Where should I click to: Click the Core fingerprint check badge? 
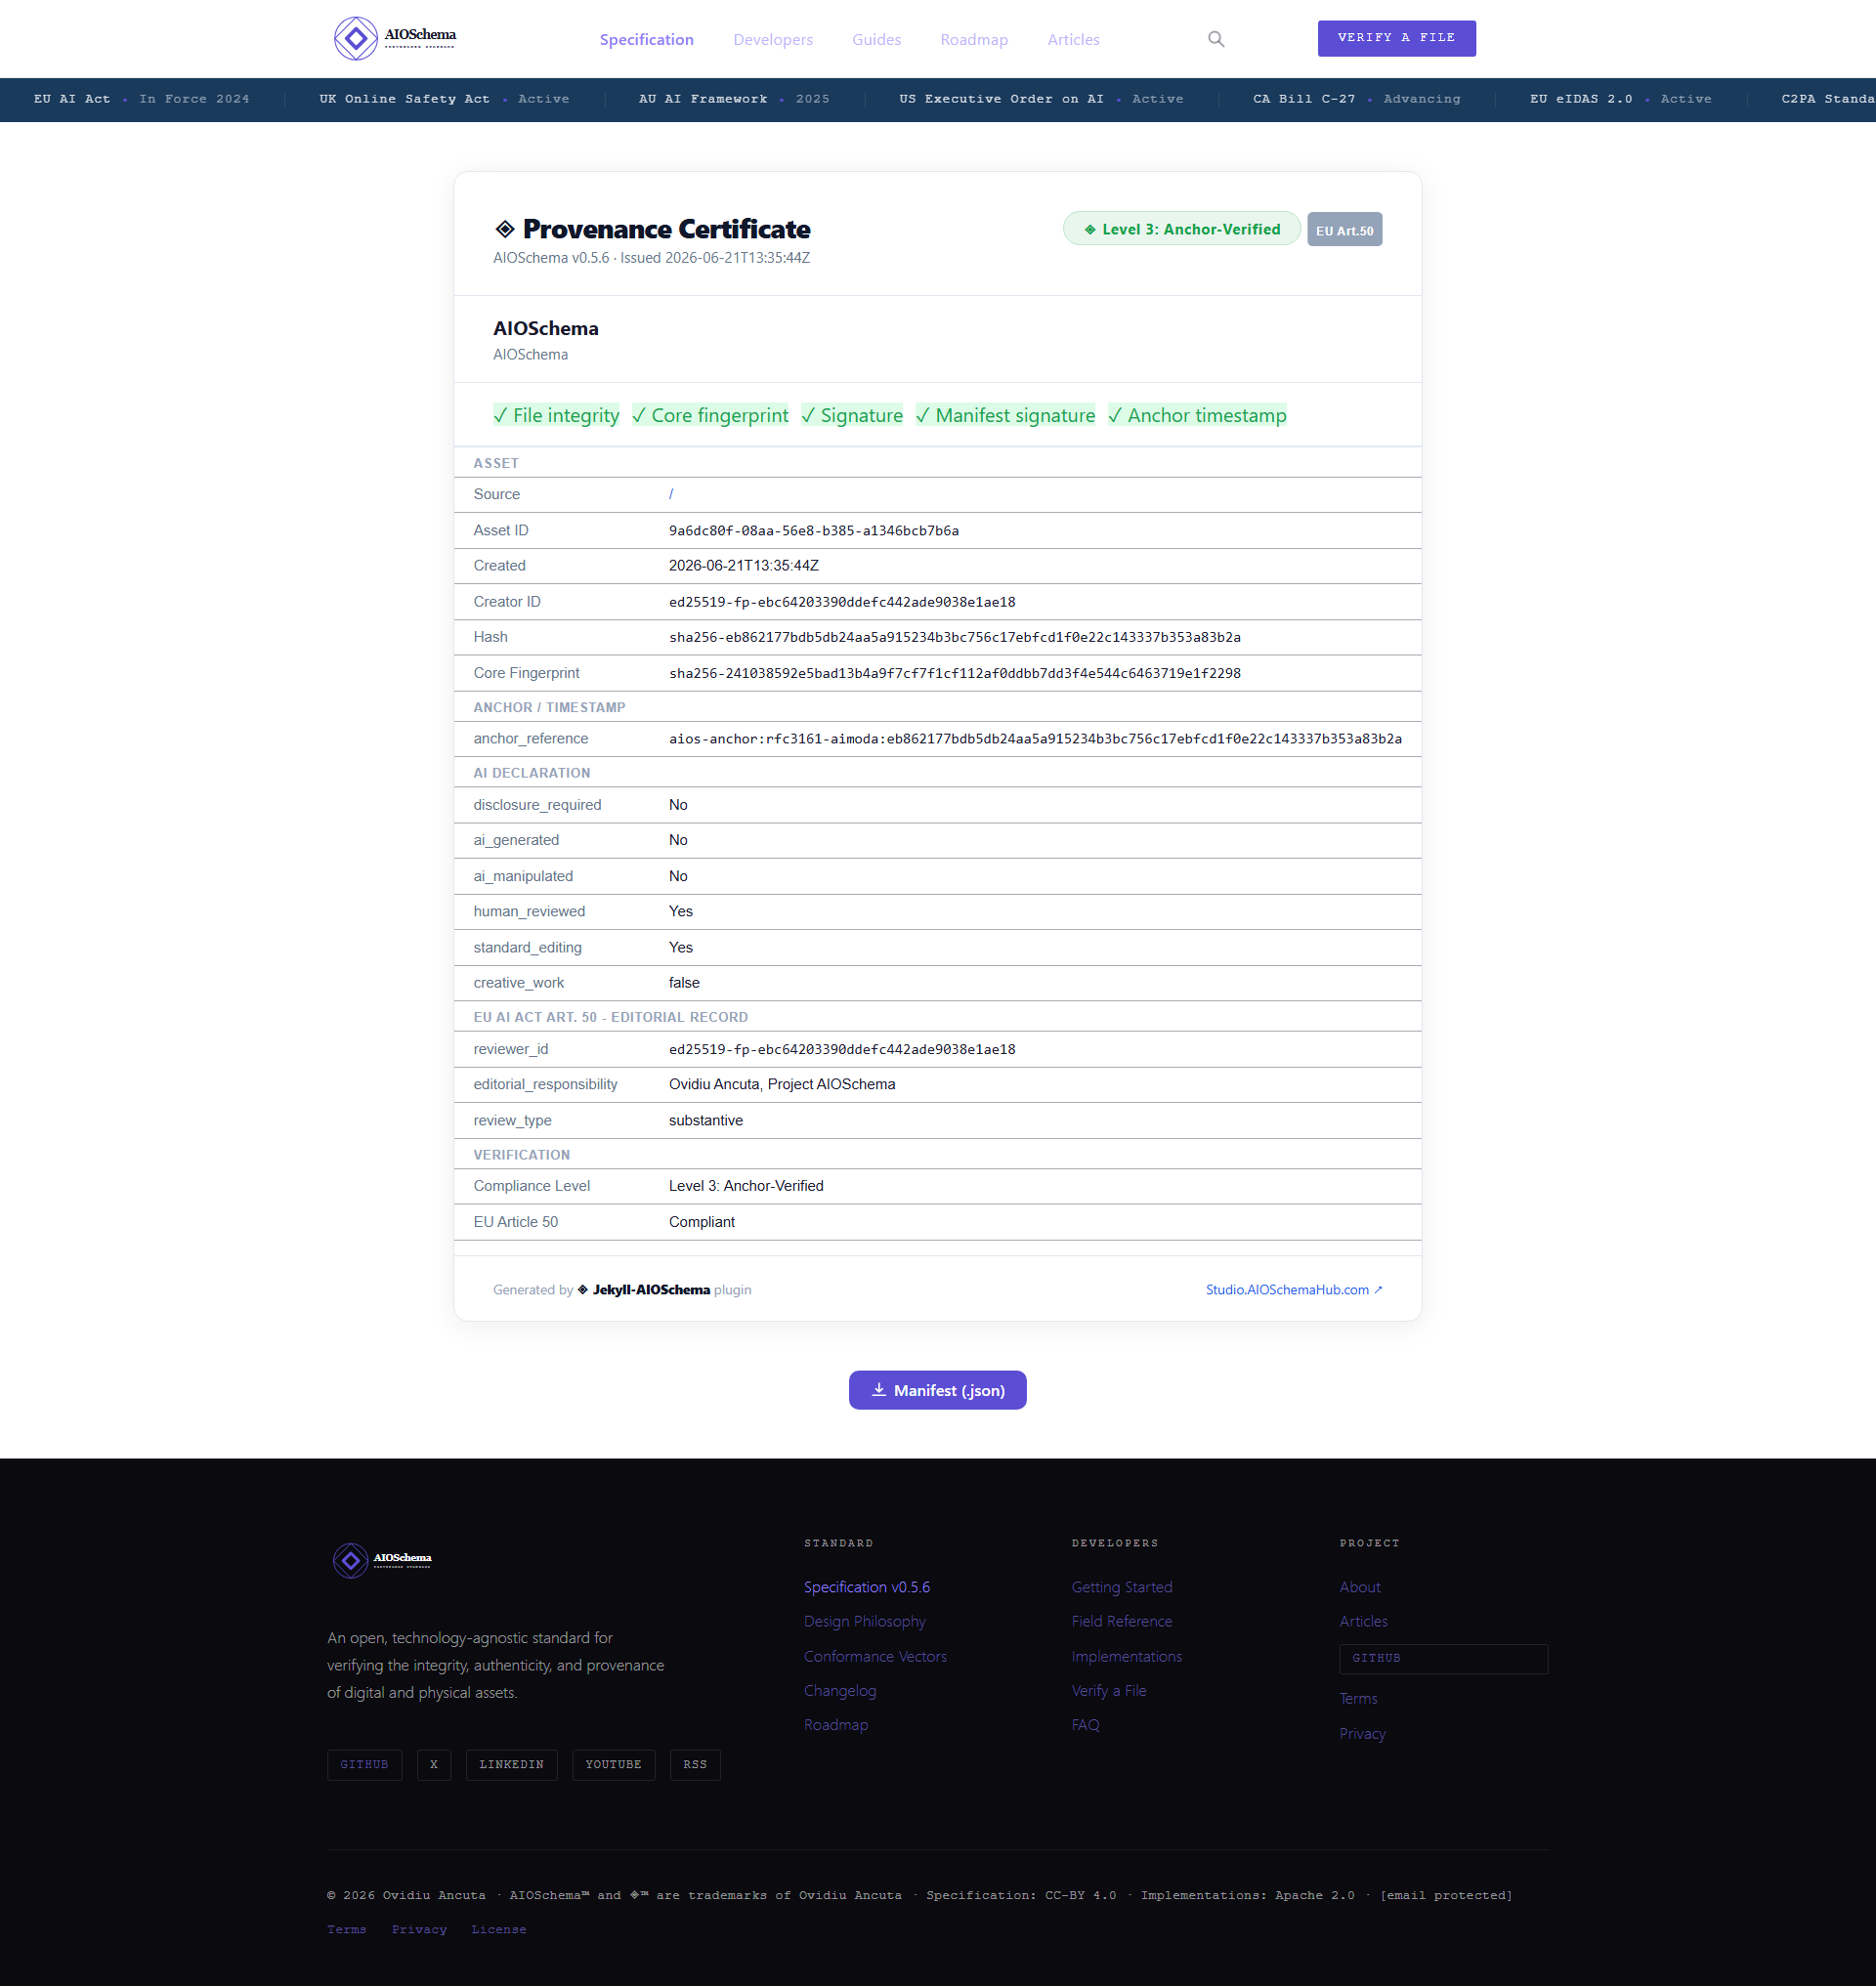click(710, 415)
